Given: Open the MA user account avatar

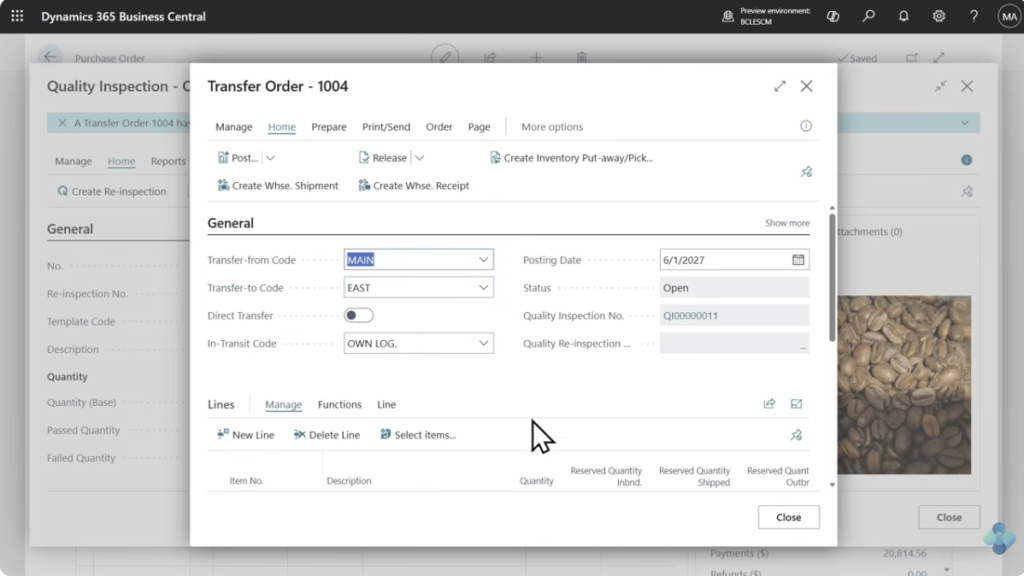Looking at the screenshot, I should 1009,16.
